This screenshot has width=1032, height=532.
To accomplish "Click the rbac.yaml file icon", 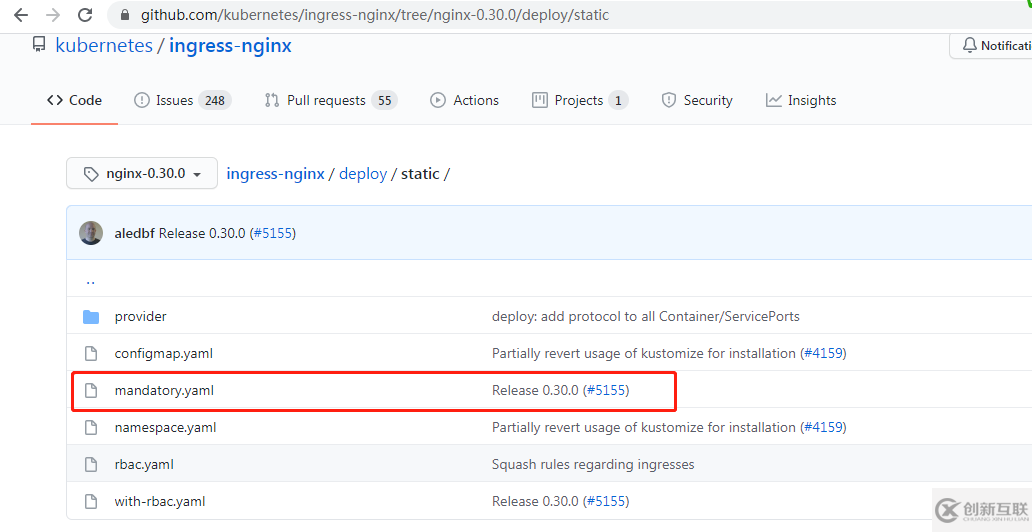I will click(x=91, y=465).
